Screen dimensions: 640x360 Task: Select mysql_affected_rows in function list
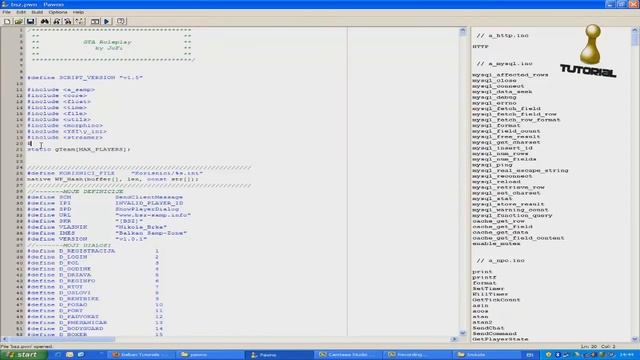[x=510, y=75]
